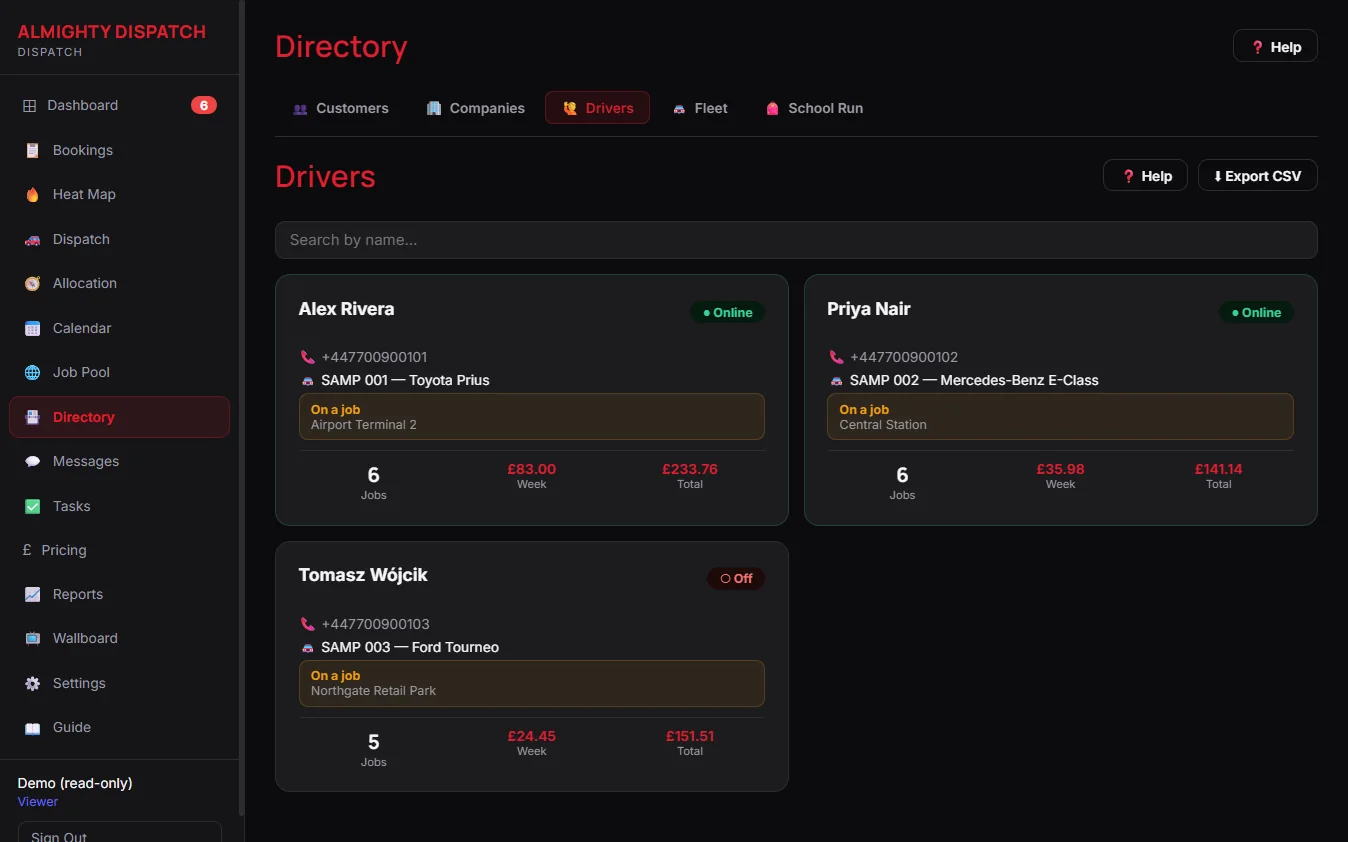Click Tomasz Wójcik's Off status badge
Image resolution: width=1348 pixels, height=842 pixels.
point(736,579)
